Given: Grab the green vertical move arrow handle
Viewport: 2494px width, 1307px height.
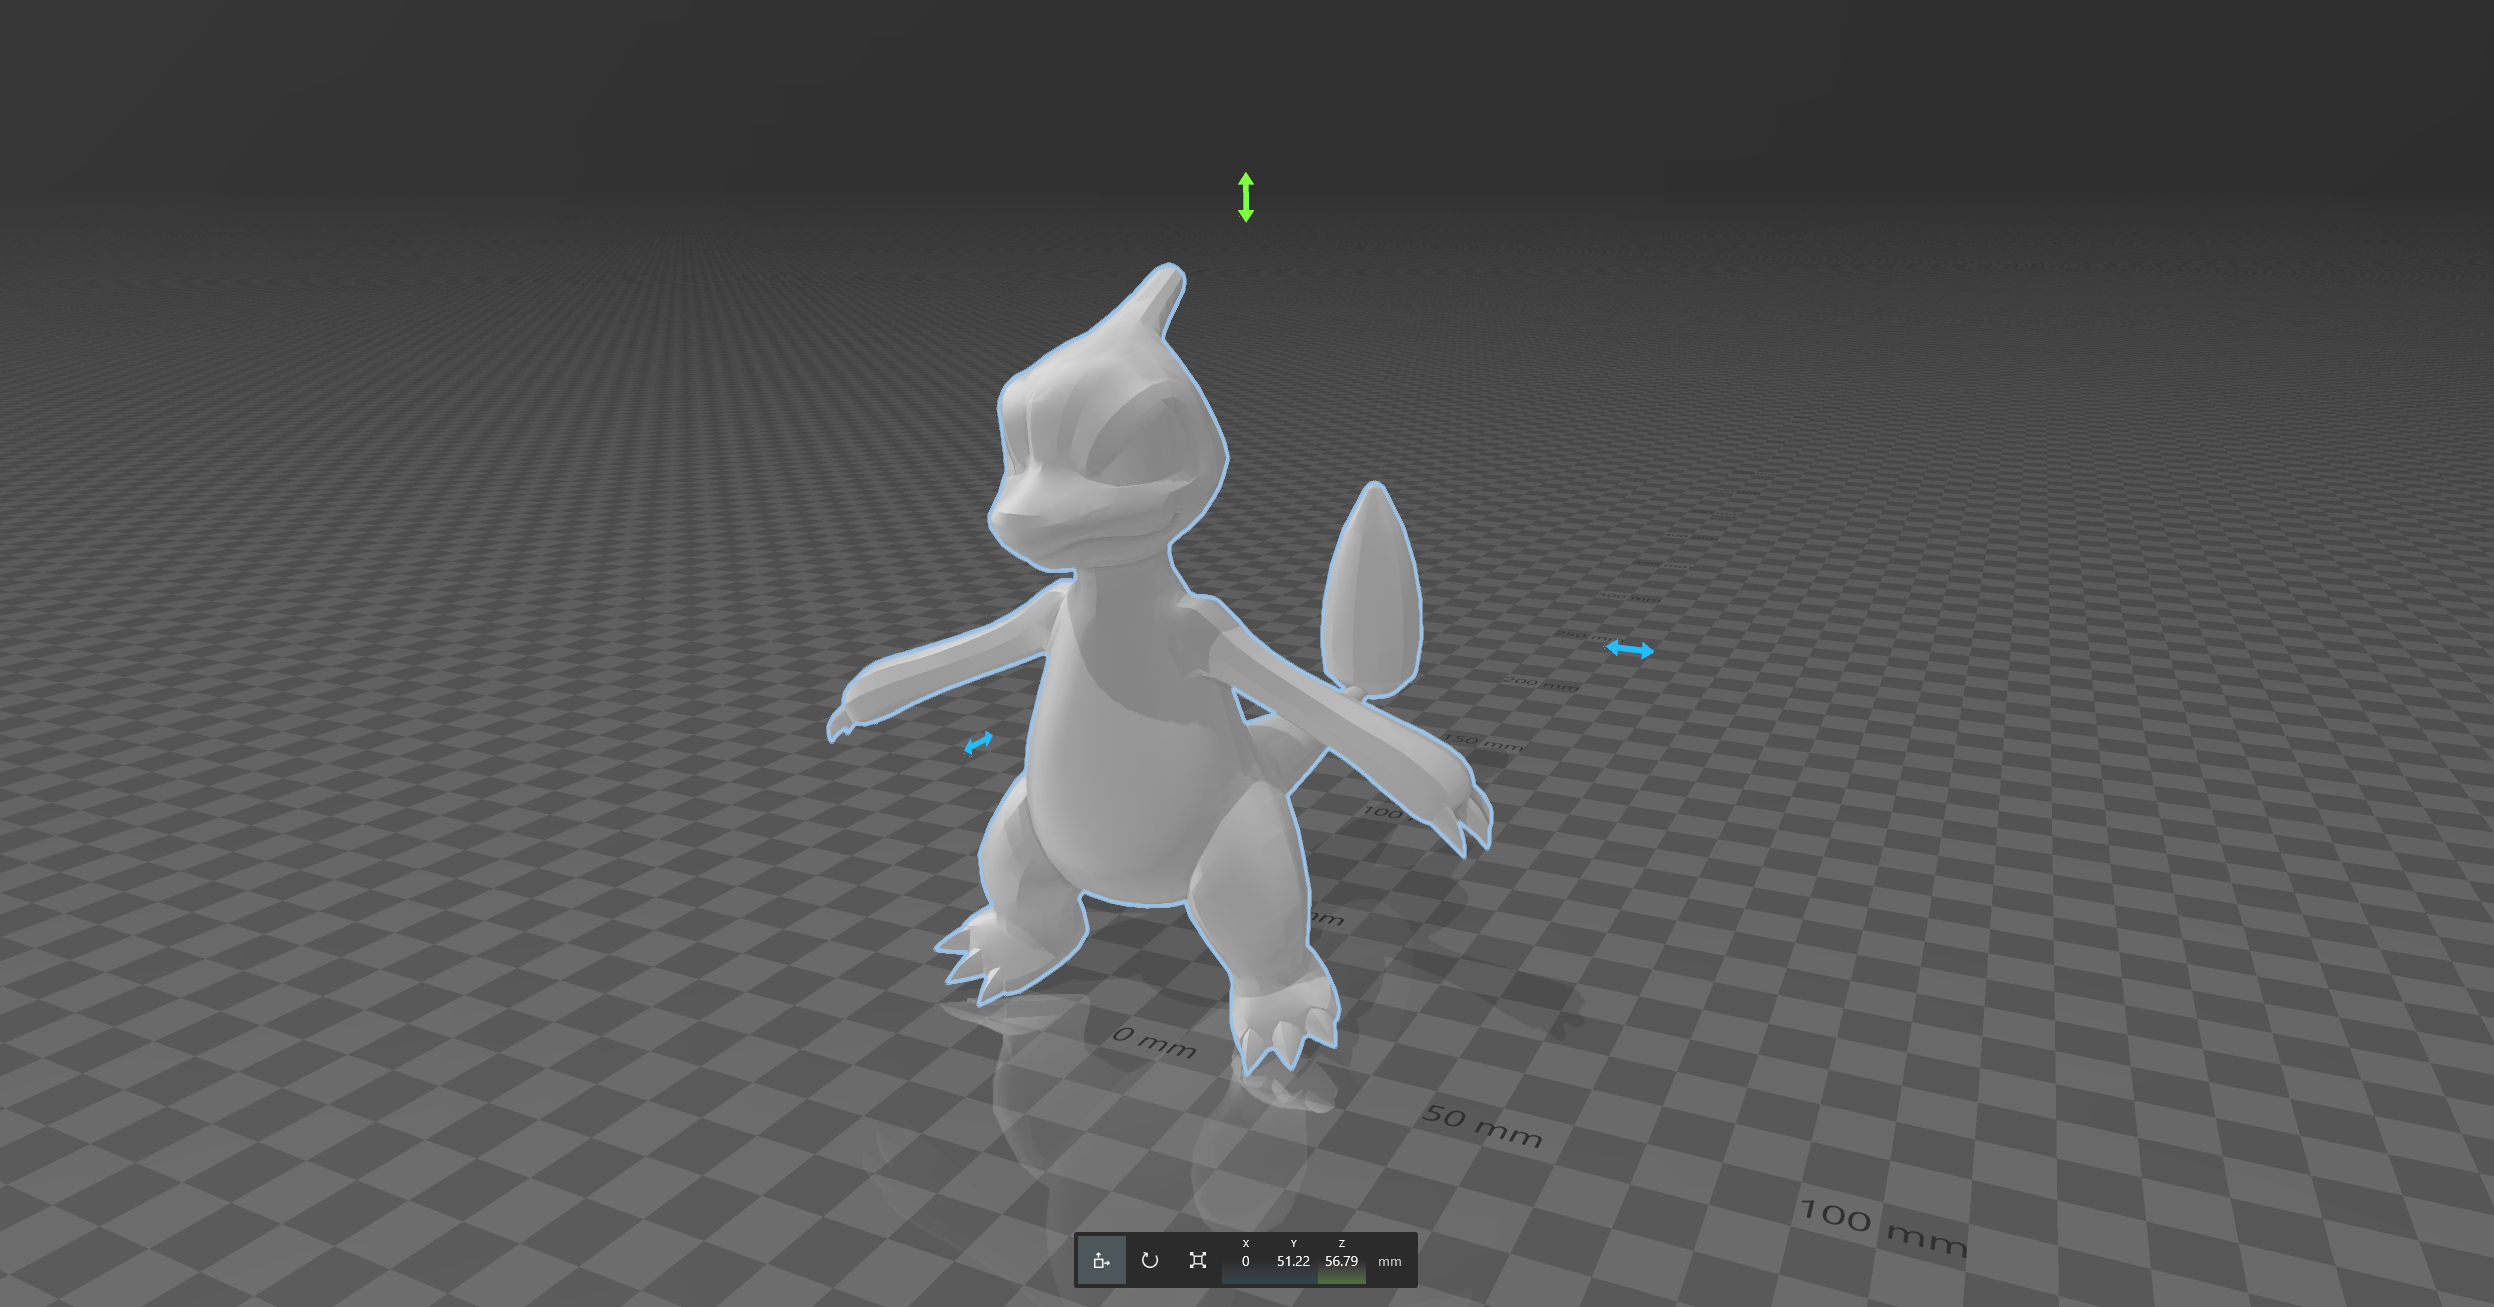Looking at the screenshot, I should [x=1246, y=197].
